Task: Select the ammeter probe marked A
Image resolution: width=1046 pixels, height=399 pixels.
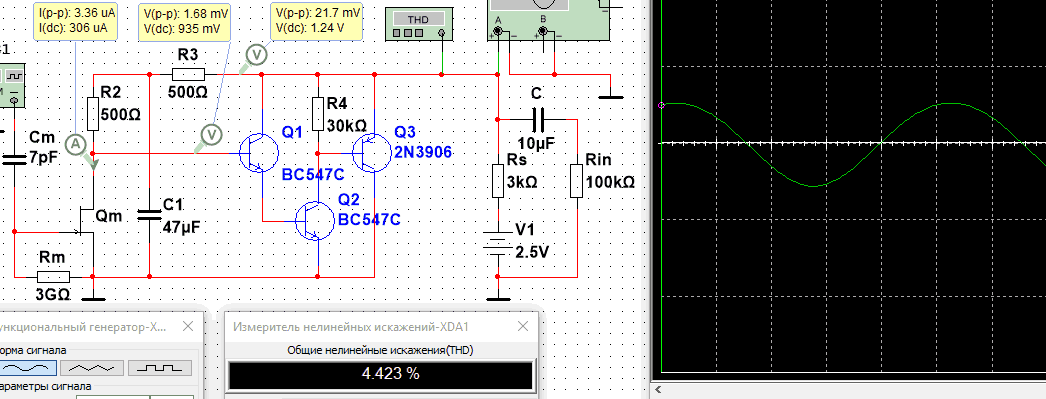Action: (76, 143)
